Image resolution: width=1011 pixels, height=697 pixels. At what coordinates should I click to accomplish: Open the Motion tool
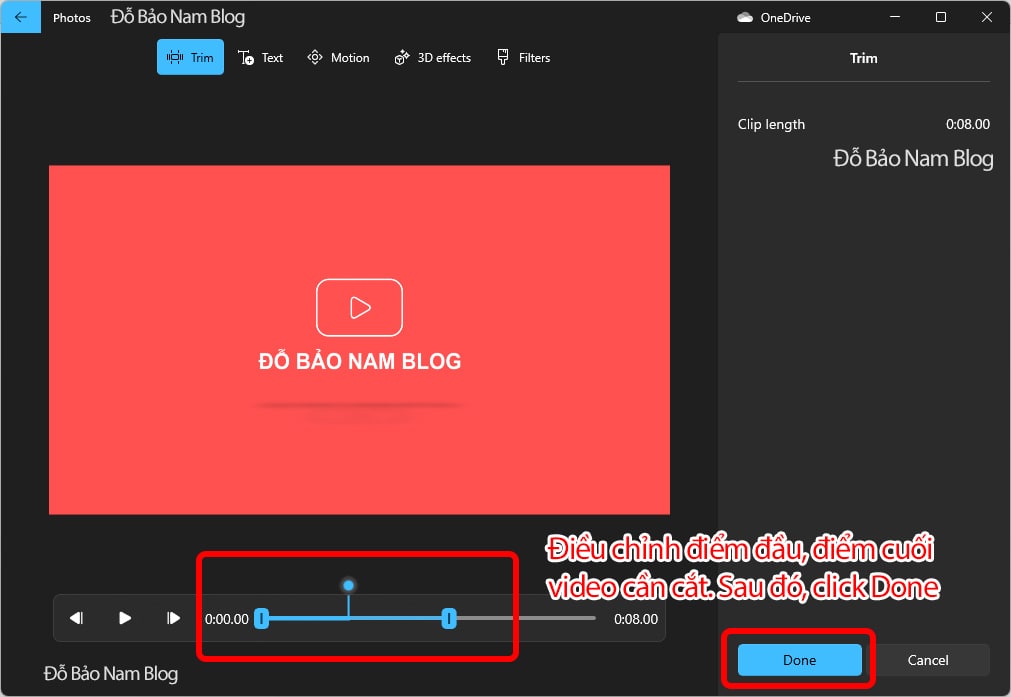coord(339,57)
